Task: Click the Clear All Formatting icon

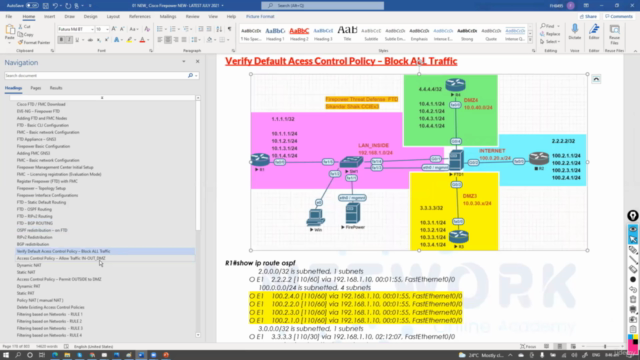Action: (147, 29)
